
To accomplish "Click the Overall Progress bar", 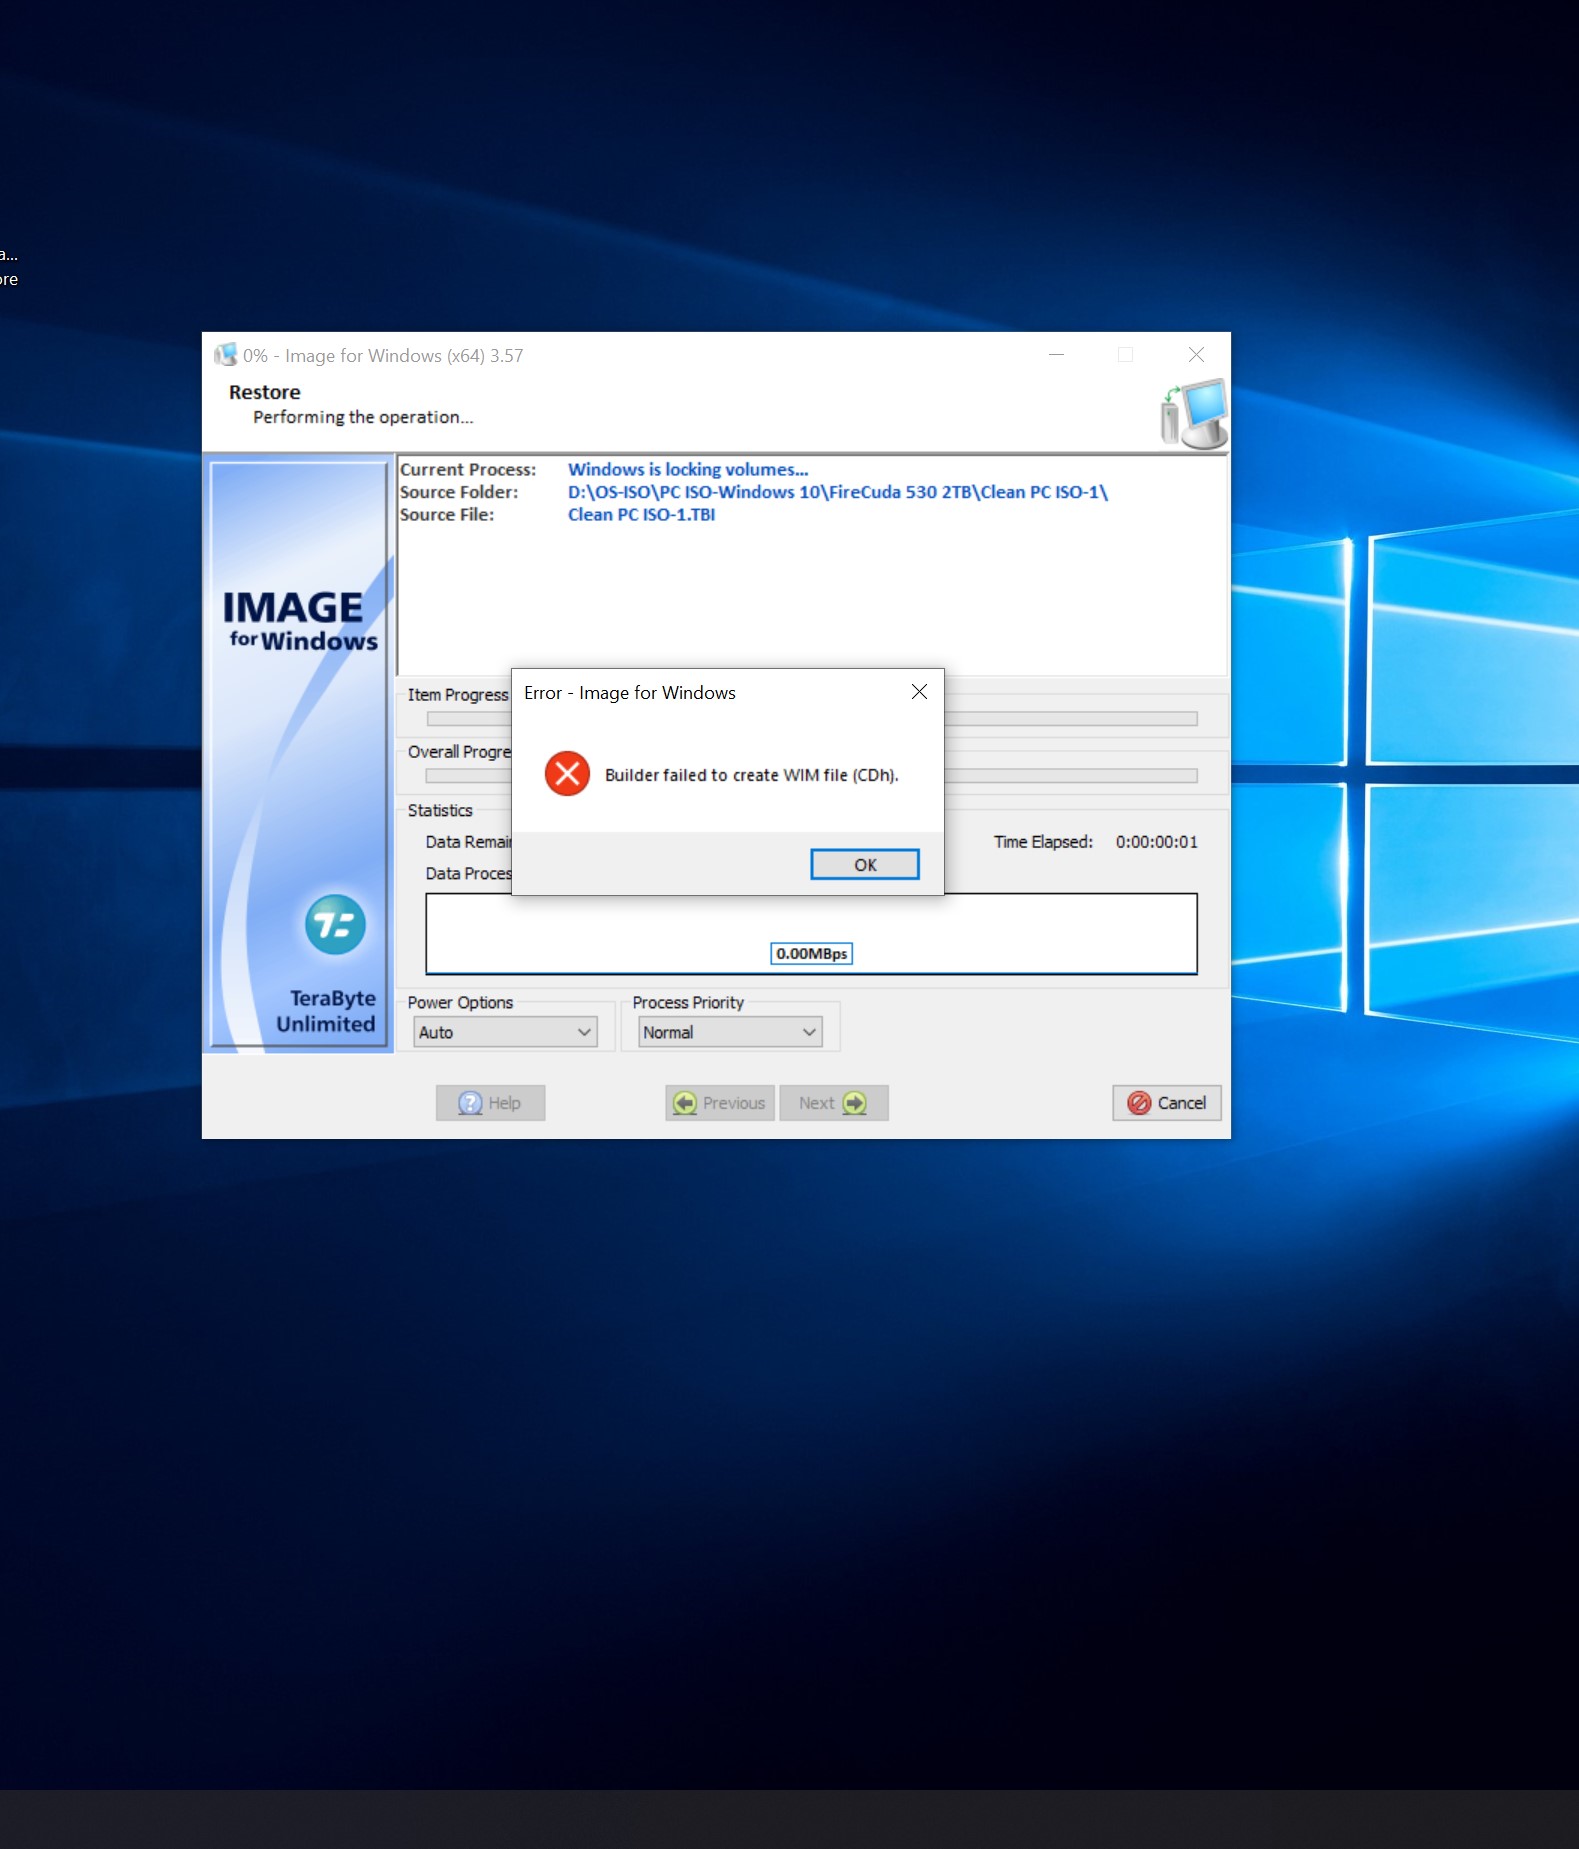I will (811, 776).
